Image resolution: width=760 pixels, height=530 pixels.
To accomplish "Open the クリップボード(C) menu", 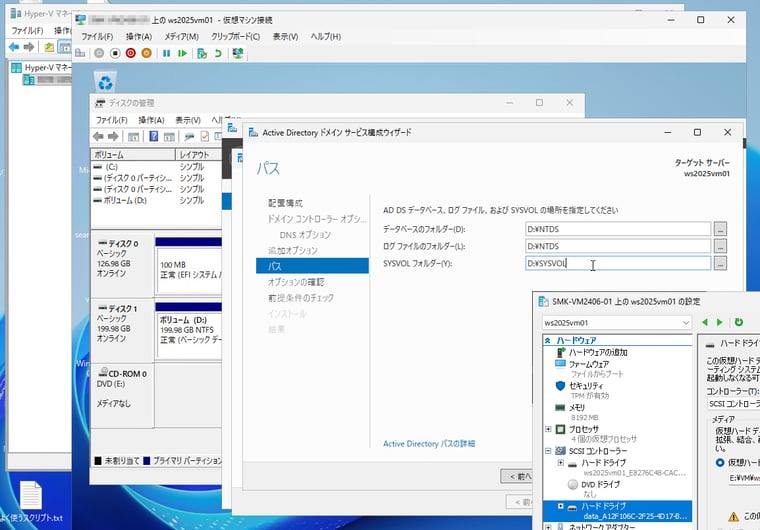I will coord(234,36).
